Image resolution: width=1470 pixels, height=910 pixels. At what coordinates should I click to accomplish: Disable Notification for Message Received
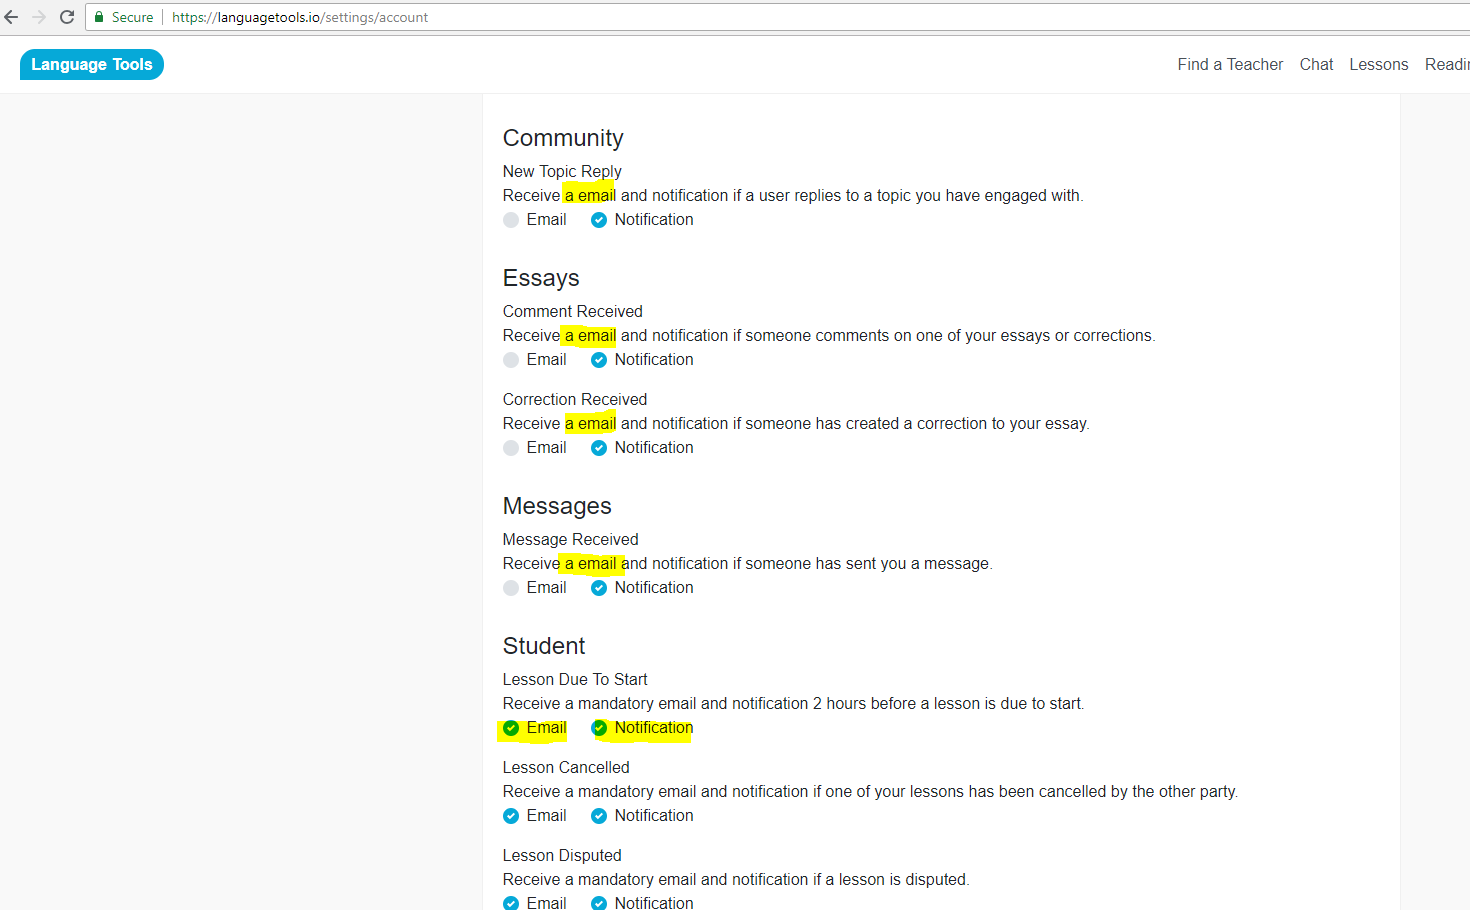599,588
